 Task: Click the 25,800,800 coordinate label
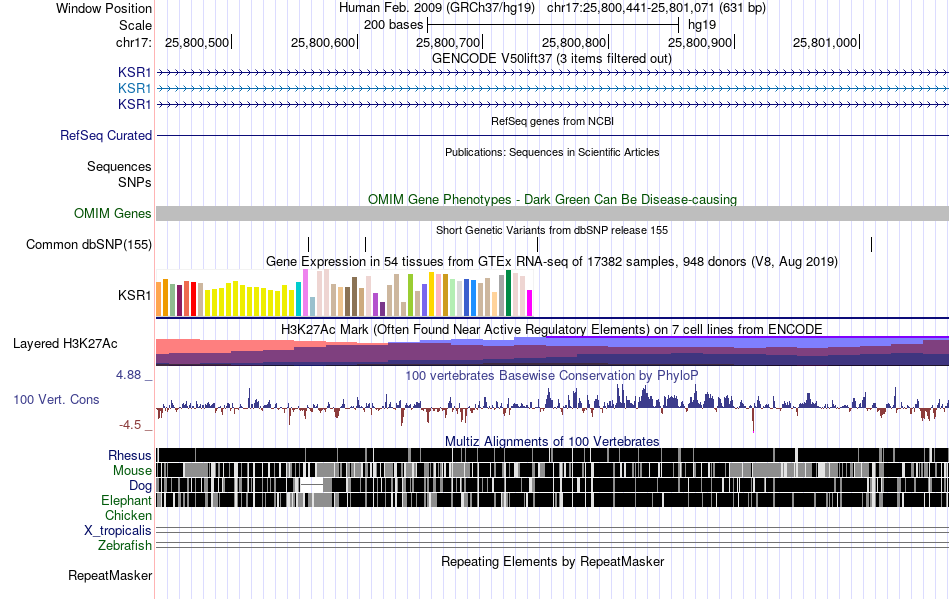(x=574, y=42)
